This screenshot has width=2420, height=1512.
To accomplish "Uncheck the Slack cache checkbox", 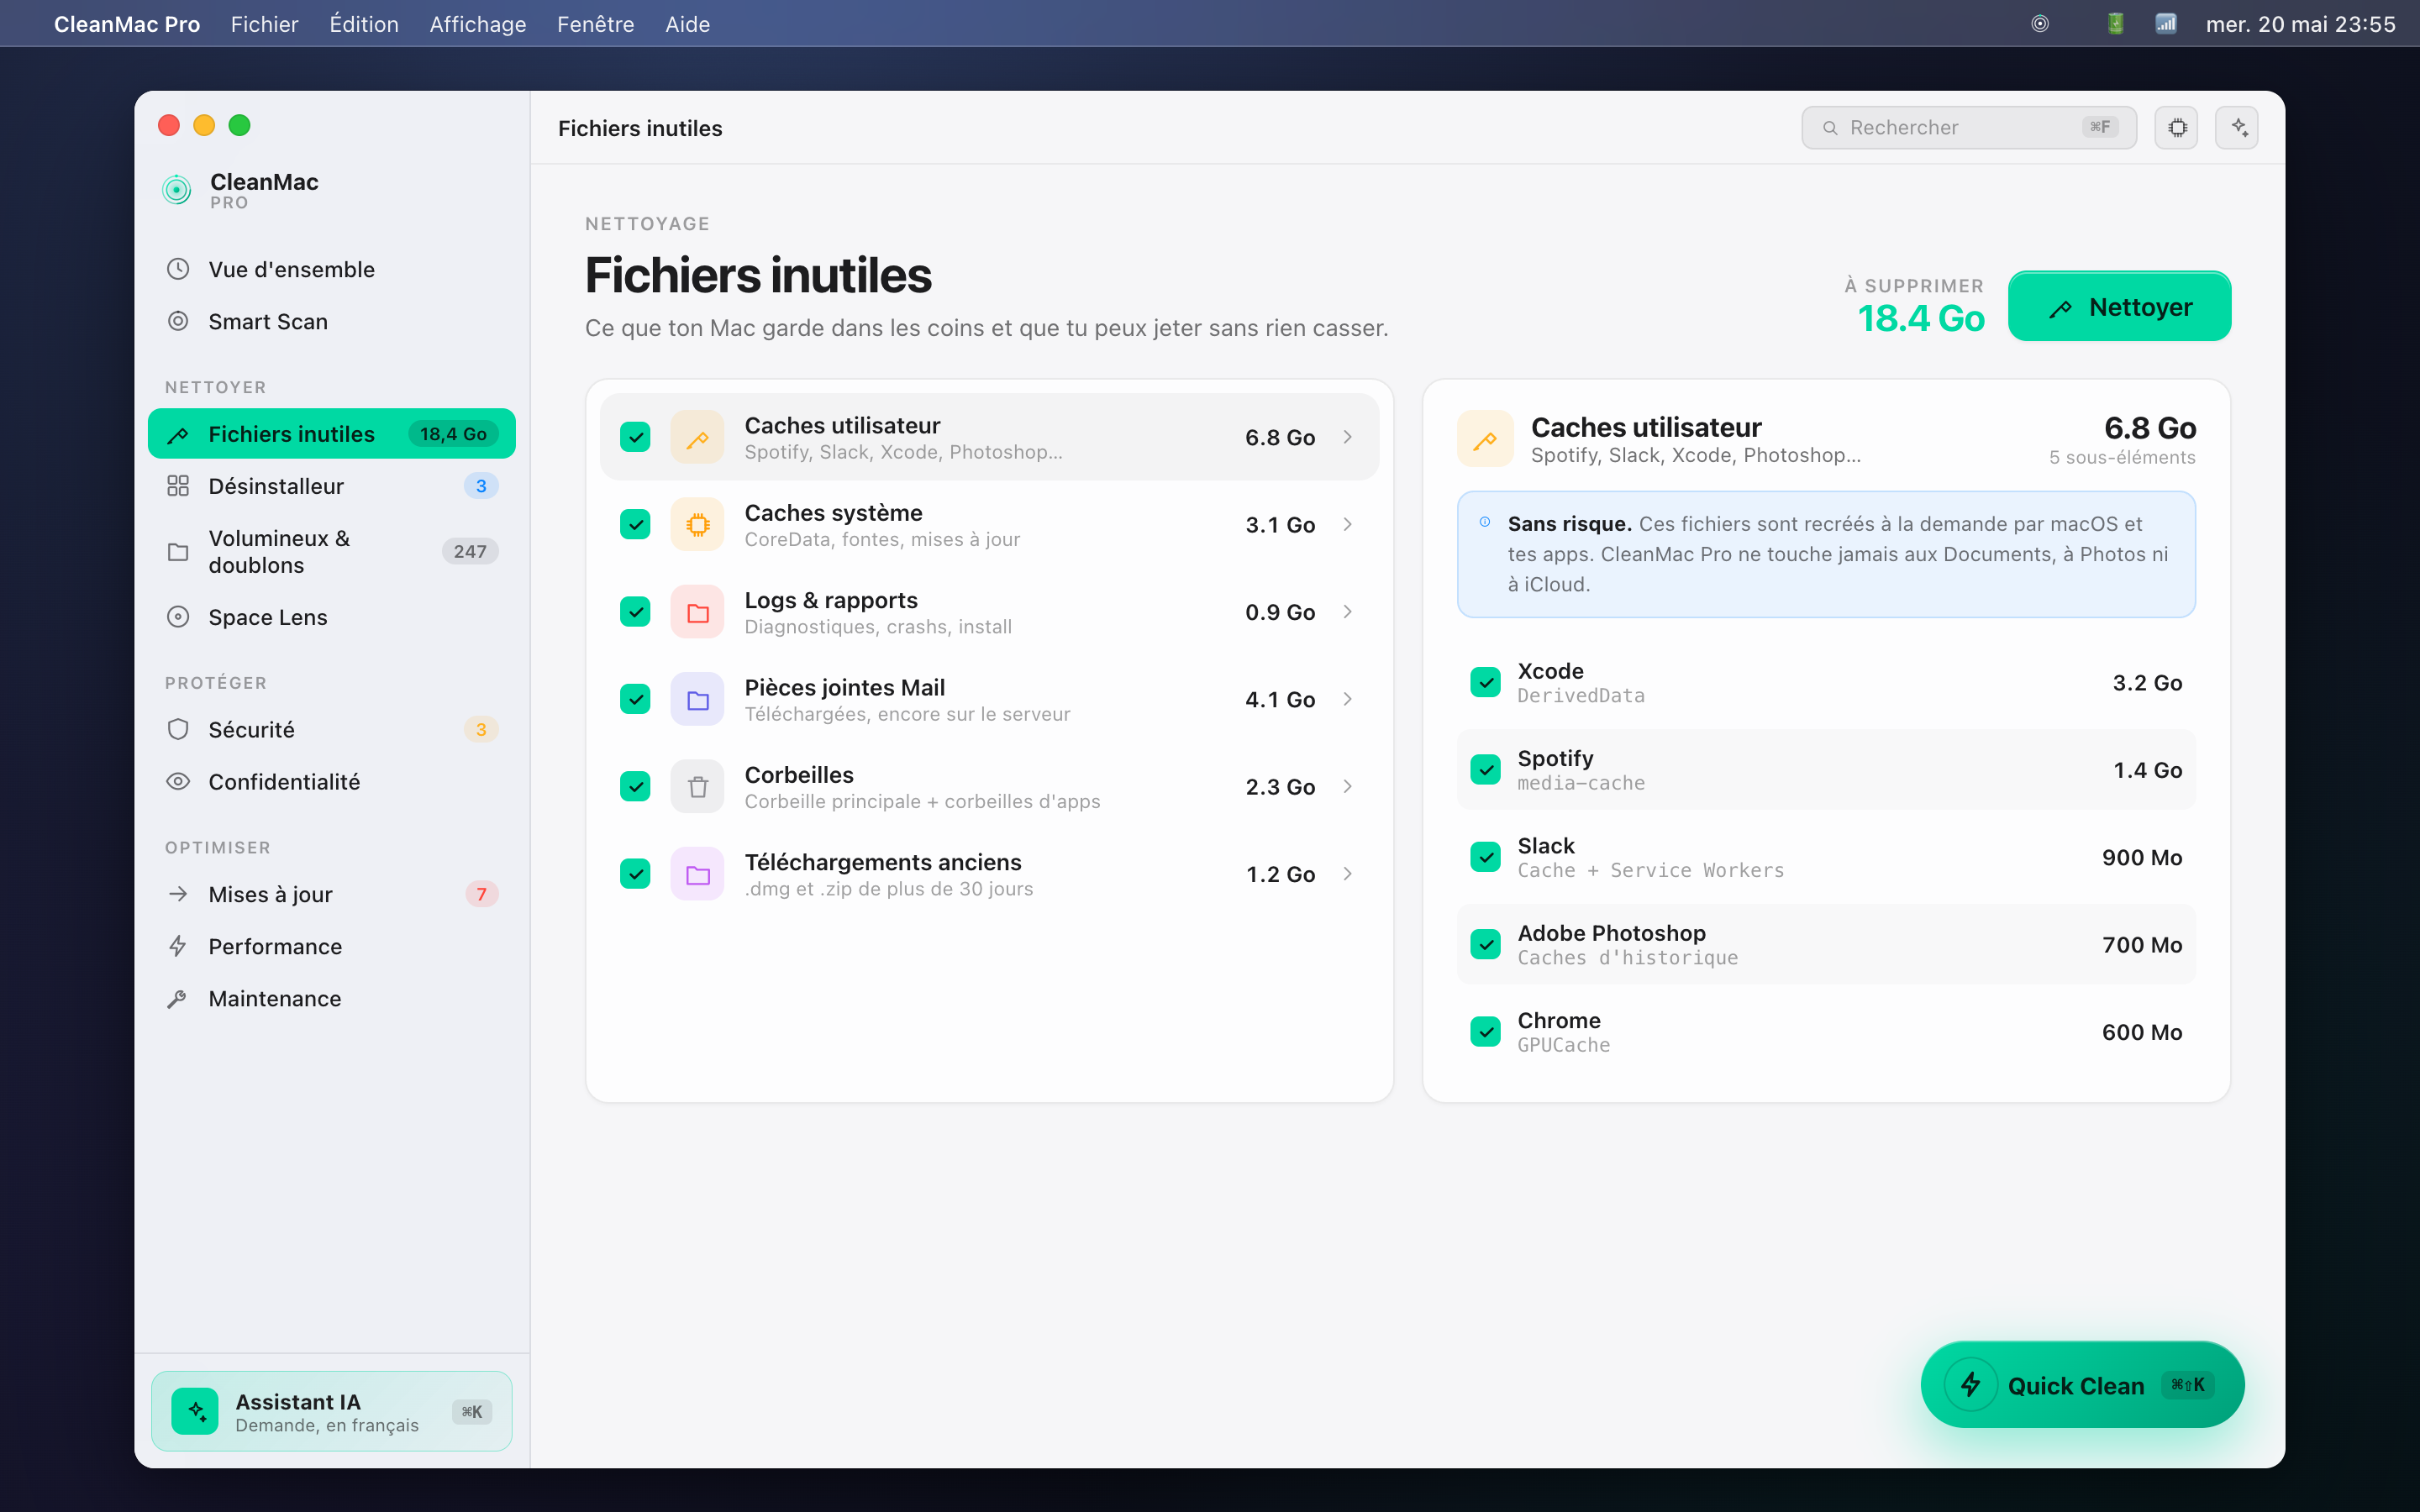I will tap(1485, 857).
